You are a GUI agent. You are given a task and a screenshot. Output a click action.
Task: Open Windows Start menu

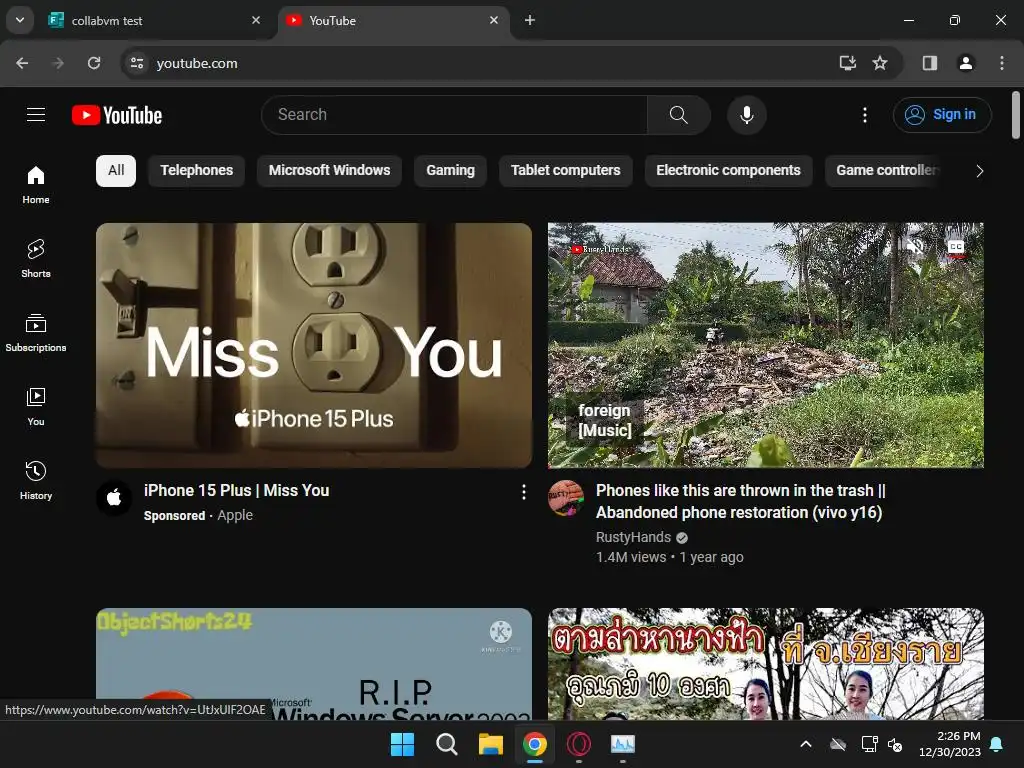tap(402, 744)
